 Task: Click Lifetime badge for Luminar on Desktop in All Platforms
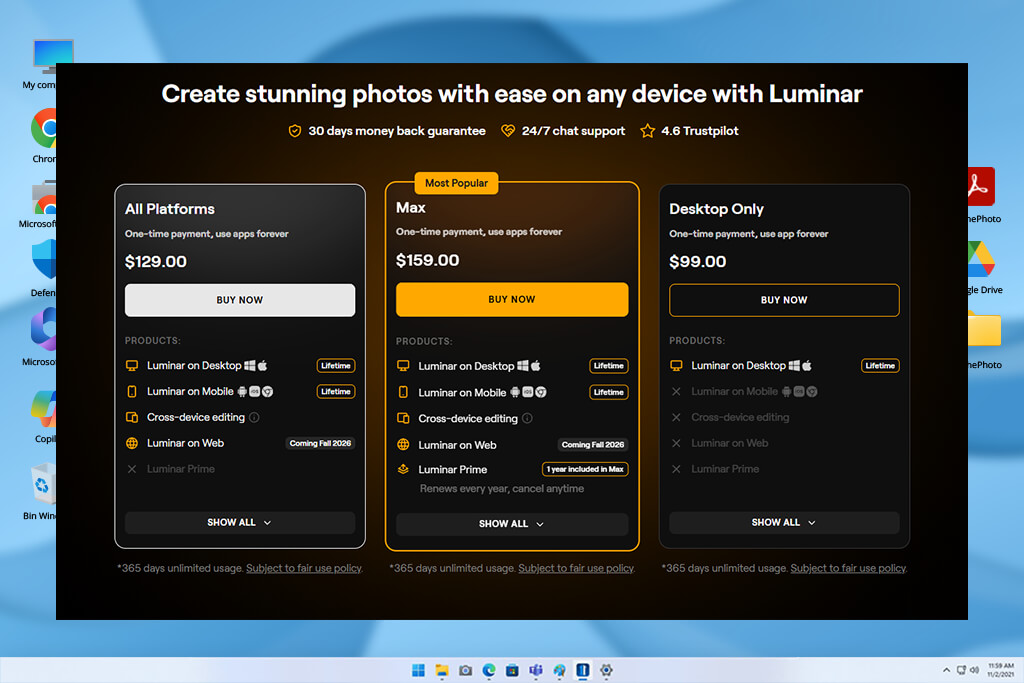[x=336, y=366]
